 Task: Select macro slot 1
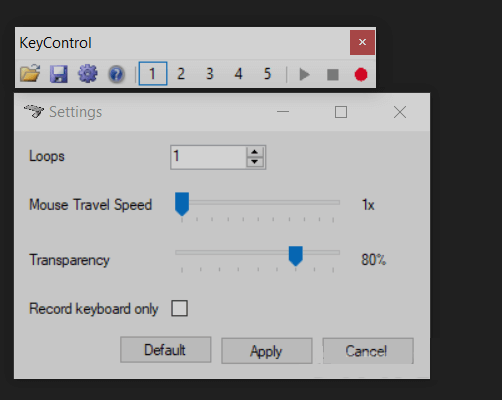pos(153,73)
